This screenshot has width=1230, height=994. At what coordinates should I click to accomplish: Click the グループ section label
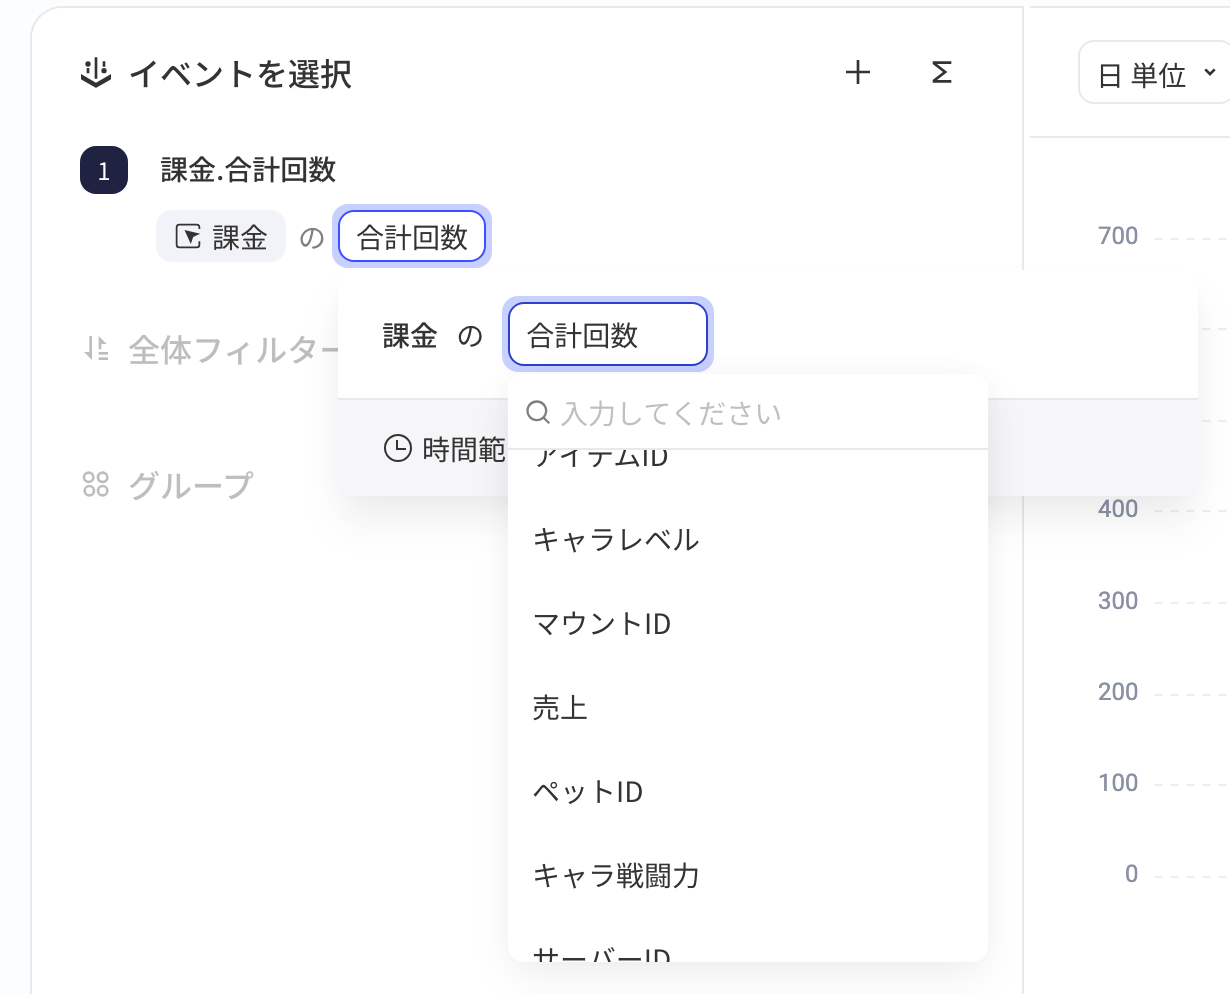pyautogui.click(x=191, y=486)
